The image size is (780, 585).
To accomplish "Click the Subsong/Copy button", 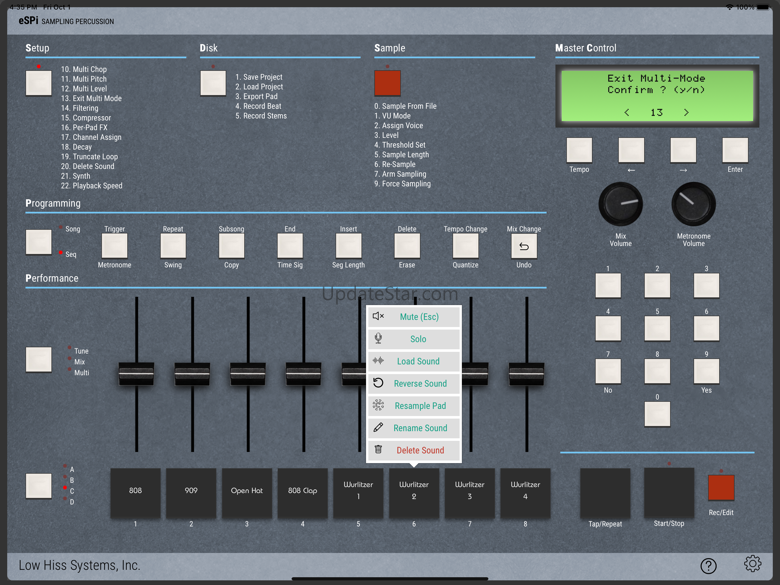I will pos(231,246).
